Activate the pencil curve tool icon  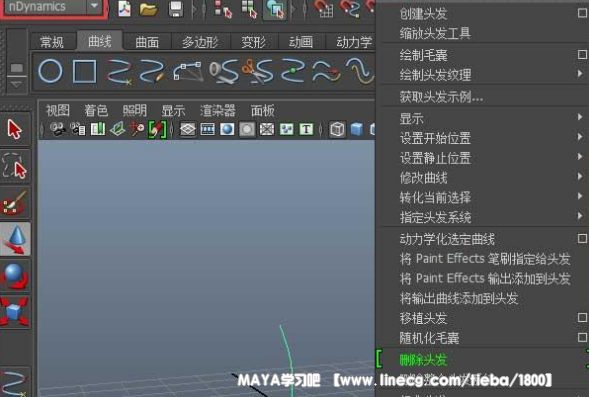point(152,71)
